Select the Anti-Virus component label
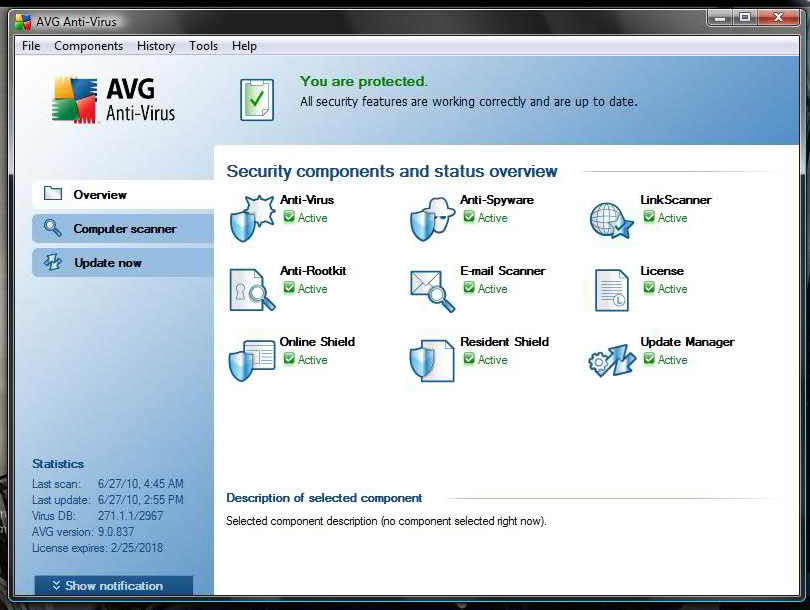The width and height of the screenshot is (810, 610). [x=307, y=200]
